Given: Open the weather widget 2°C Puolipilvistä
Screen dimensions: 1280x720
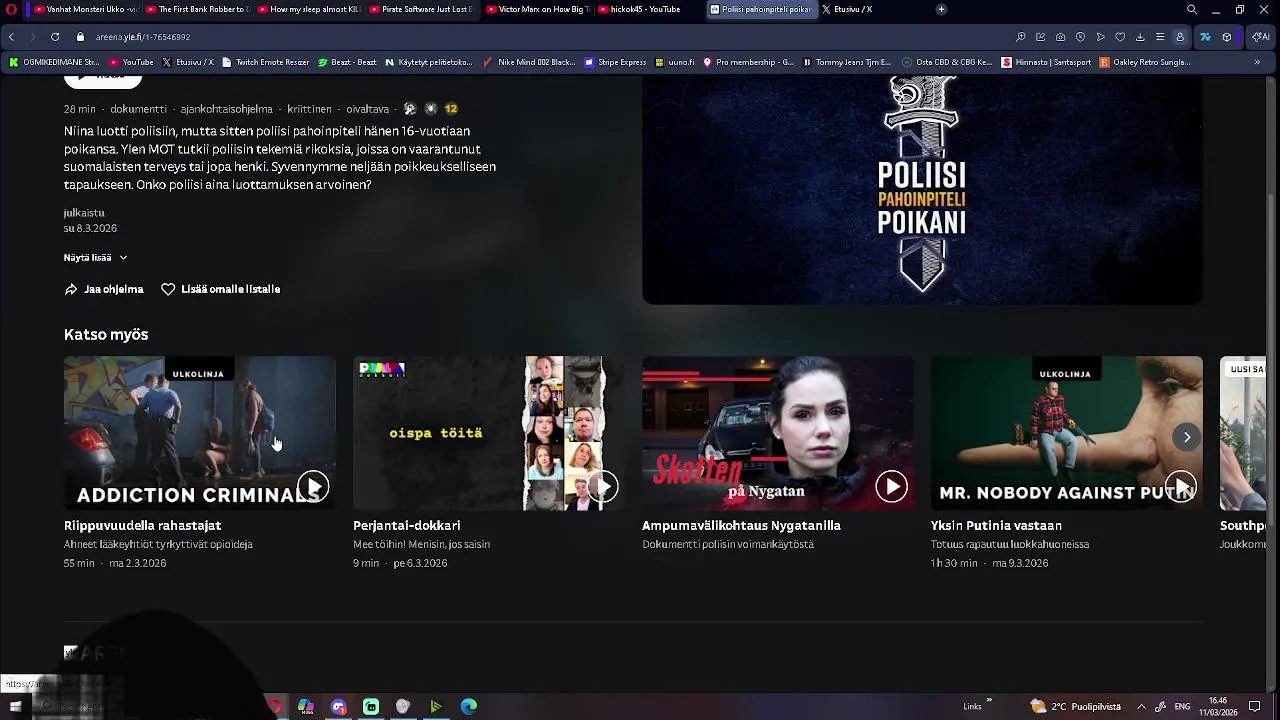Looking at the screenshot, I should [x=1076, y=706].
